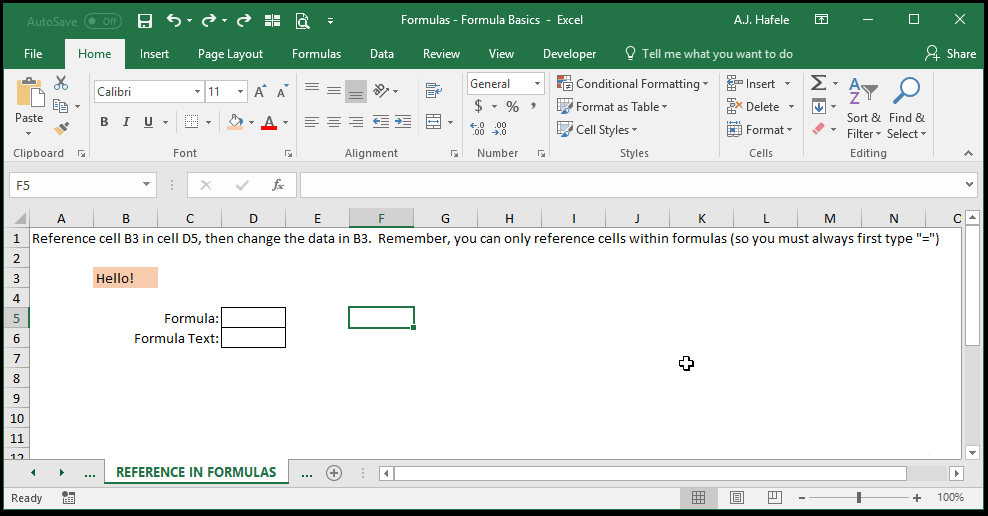The image size is (988, 516).
Task: Copy selection using the Copy icon
Action: click(x=61, y=106)
